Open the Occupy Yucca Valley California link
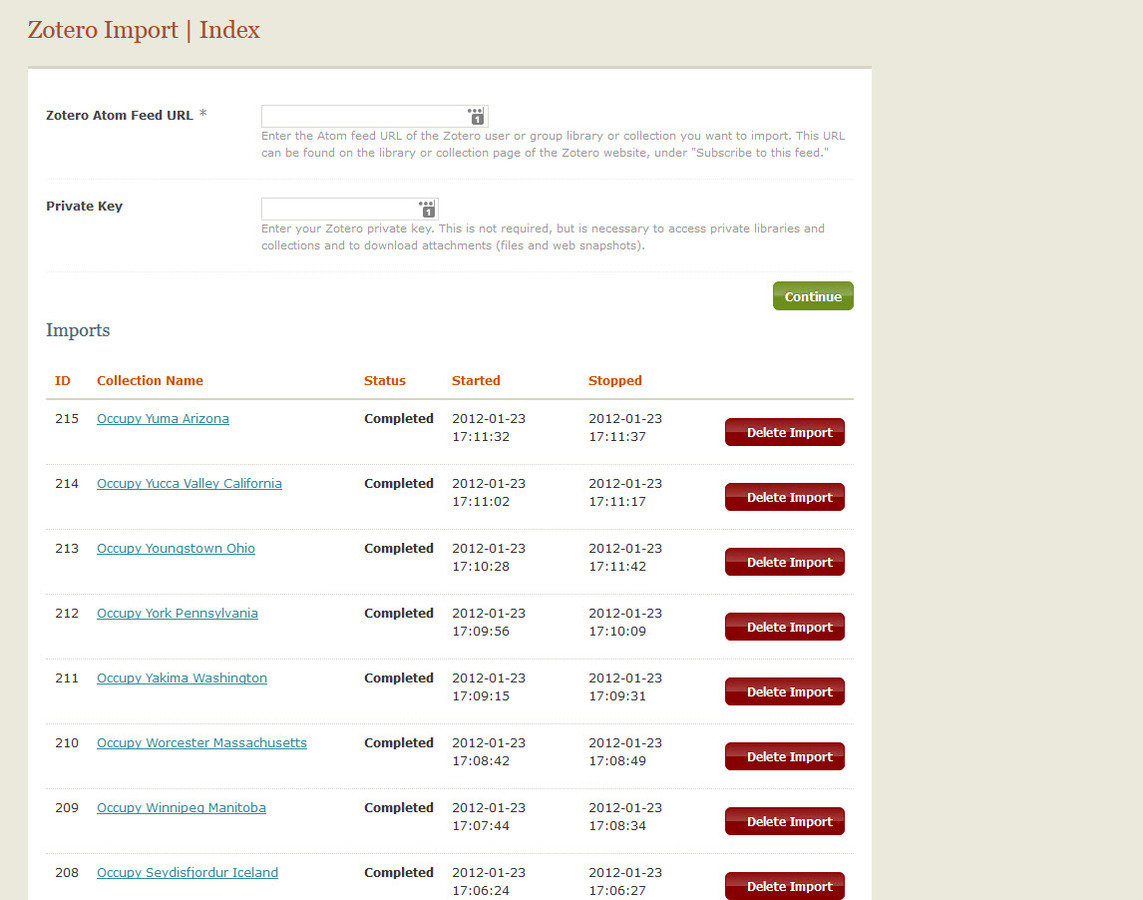Viewport: 1143px width, 900px height. 189,483
